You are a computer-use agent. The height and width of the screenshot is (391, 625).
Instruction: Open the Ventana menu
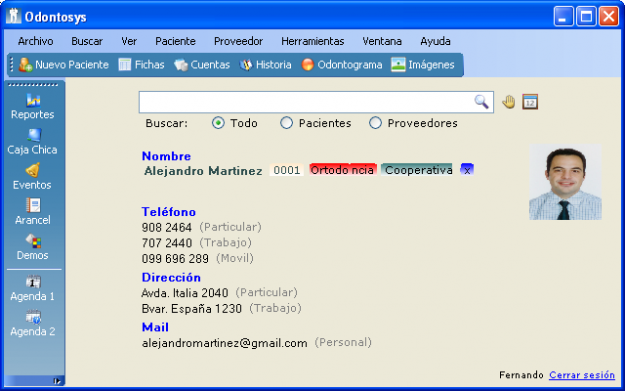(x=382, y=41)
